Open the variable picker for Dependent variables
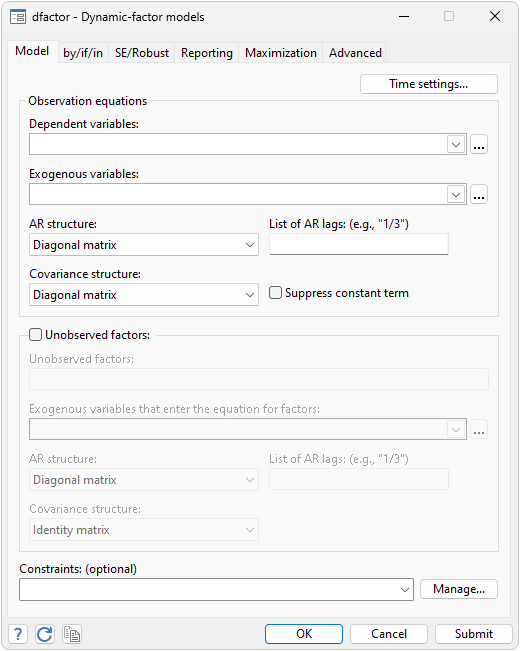Screen dimensions: 520x651 pos(479,144)
